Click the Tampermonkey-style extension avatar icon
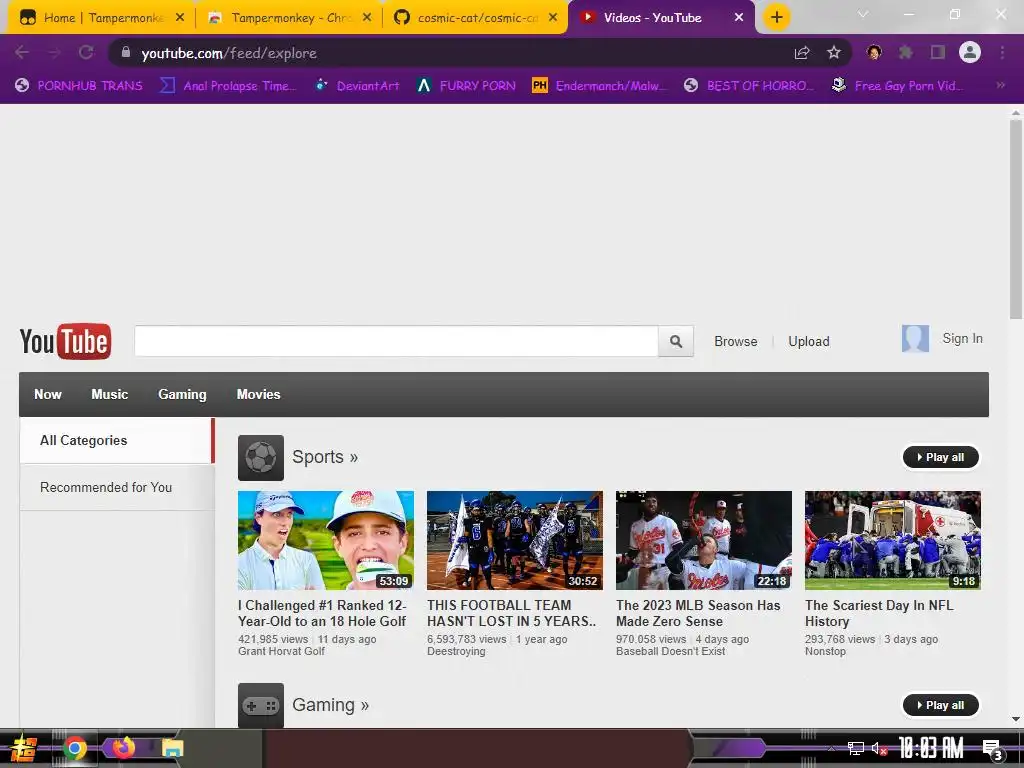1024x768 pixels. [874, 52]
